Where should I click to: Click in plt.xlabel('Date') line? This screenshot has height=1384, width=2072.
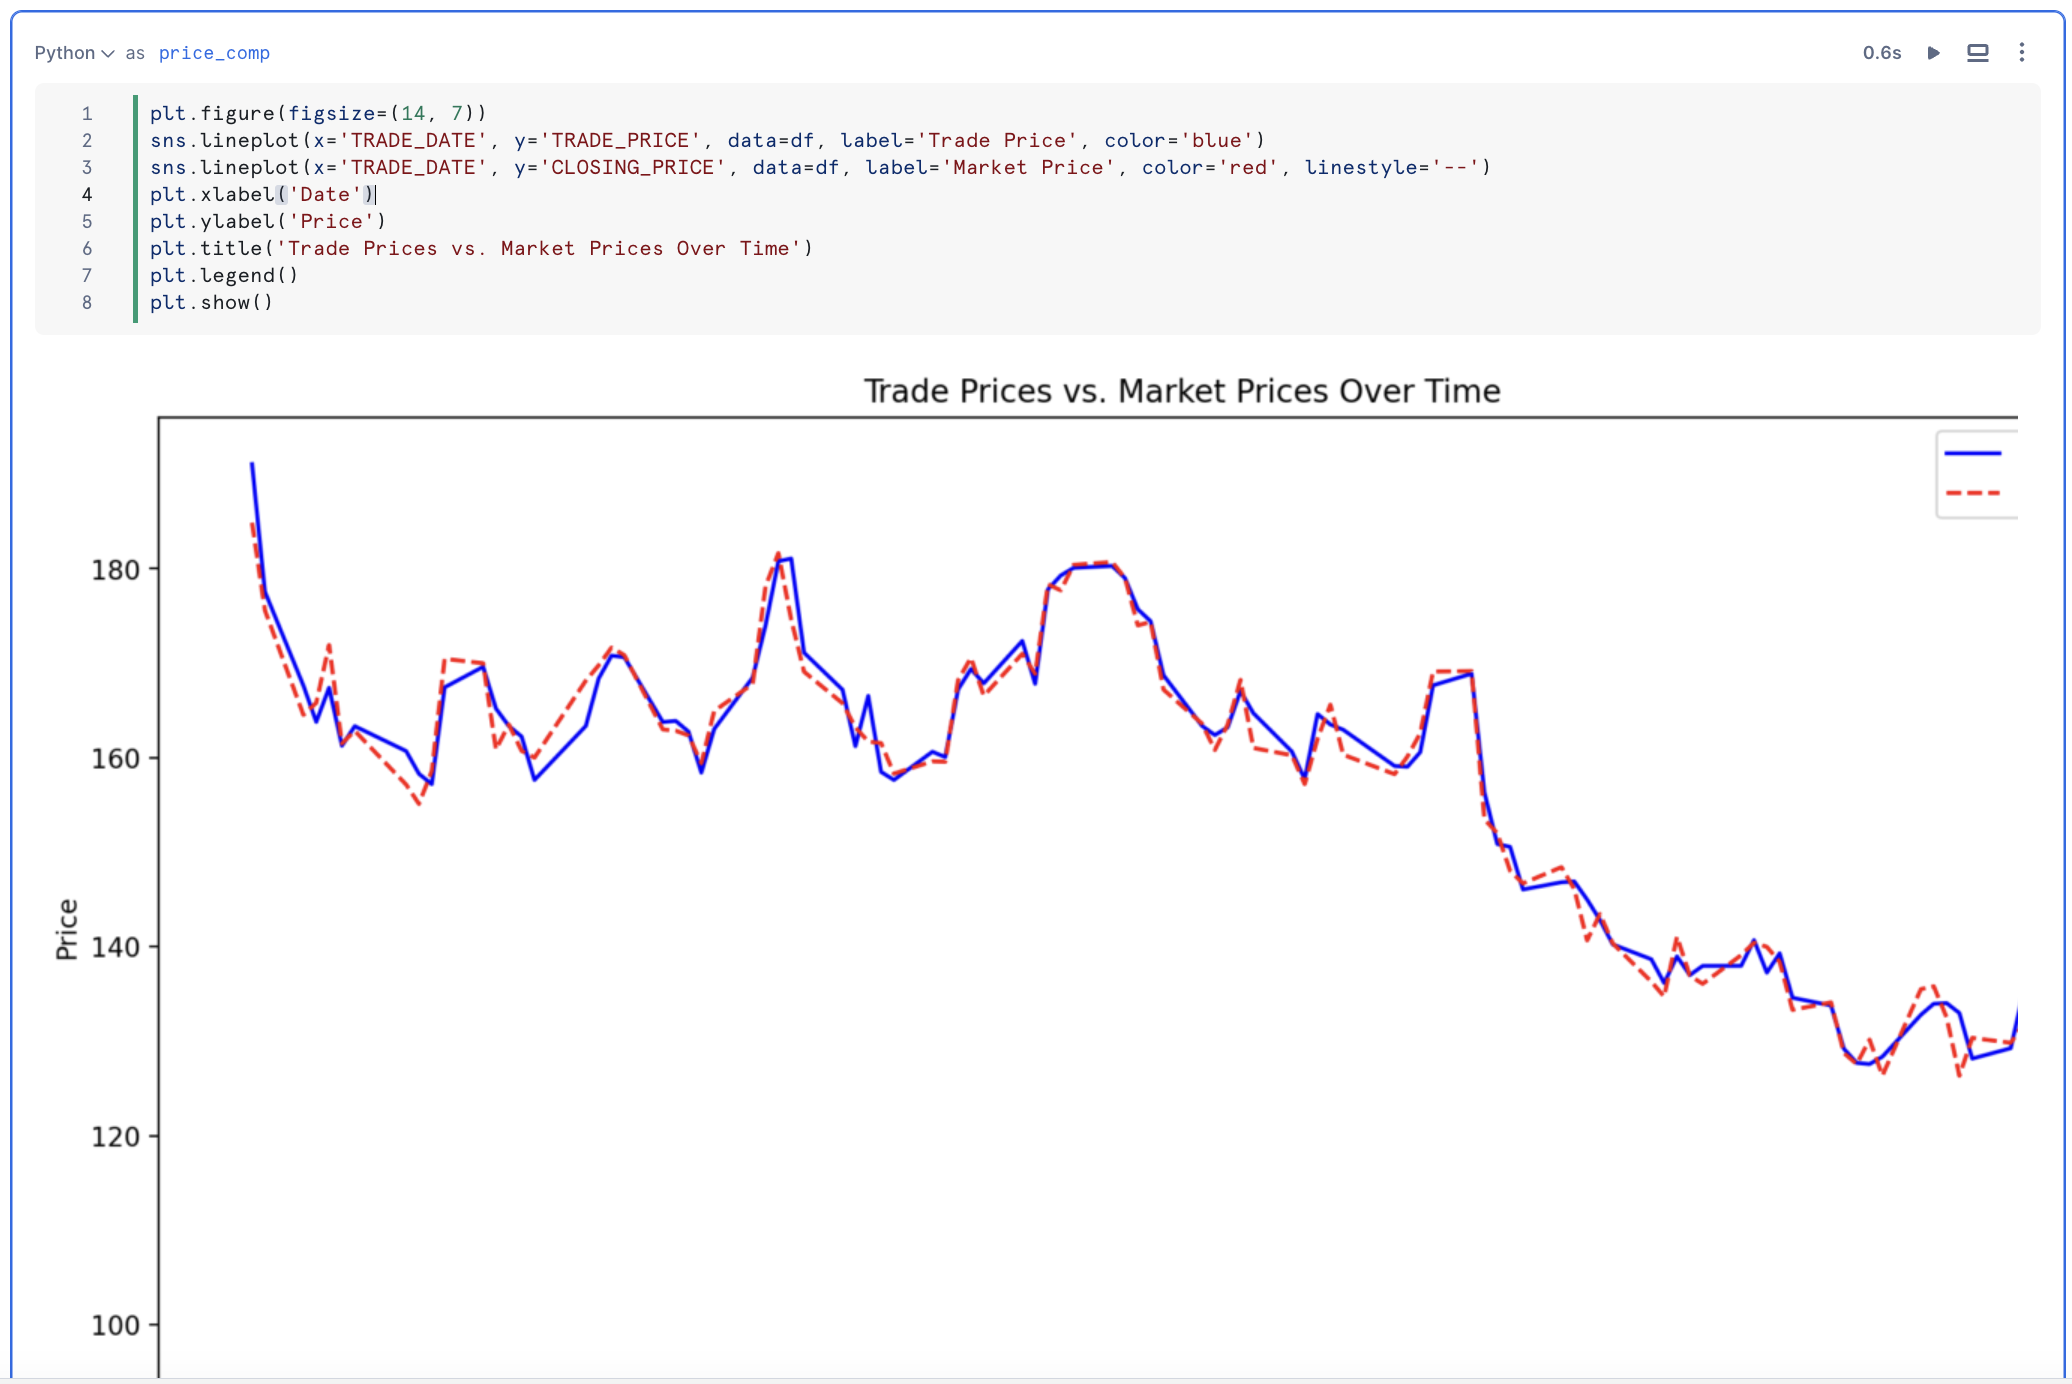click(262, 195)
